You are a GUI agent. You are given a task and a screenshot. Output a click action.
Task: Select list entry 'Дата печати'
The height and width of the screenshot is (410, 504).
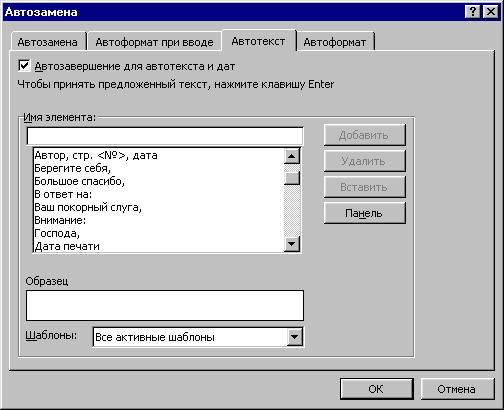(x=159, y=246)
